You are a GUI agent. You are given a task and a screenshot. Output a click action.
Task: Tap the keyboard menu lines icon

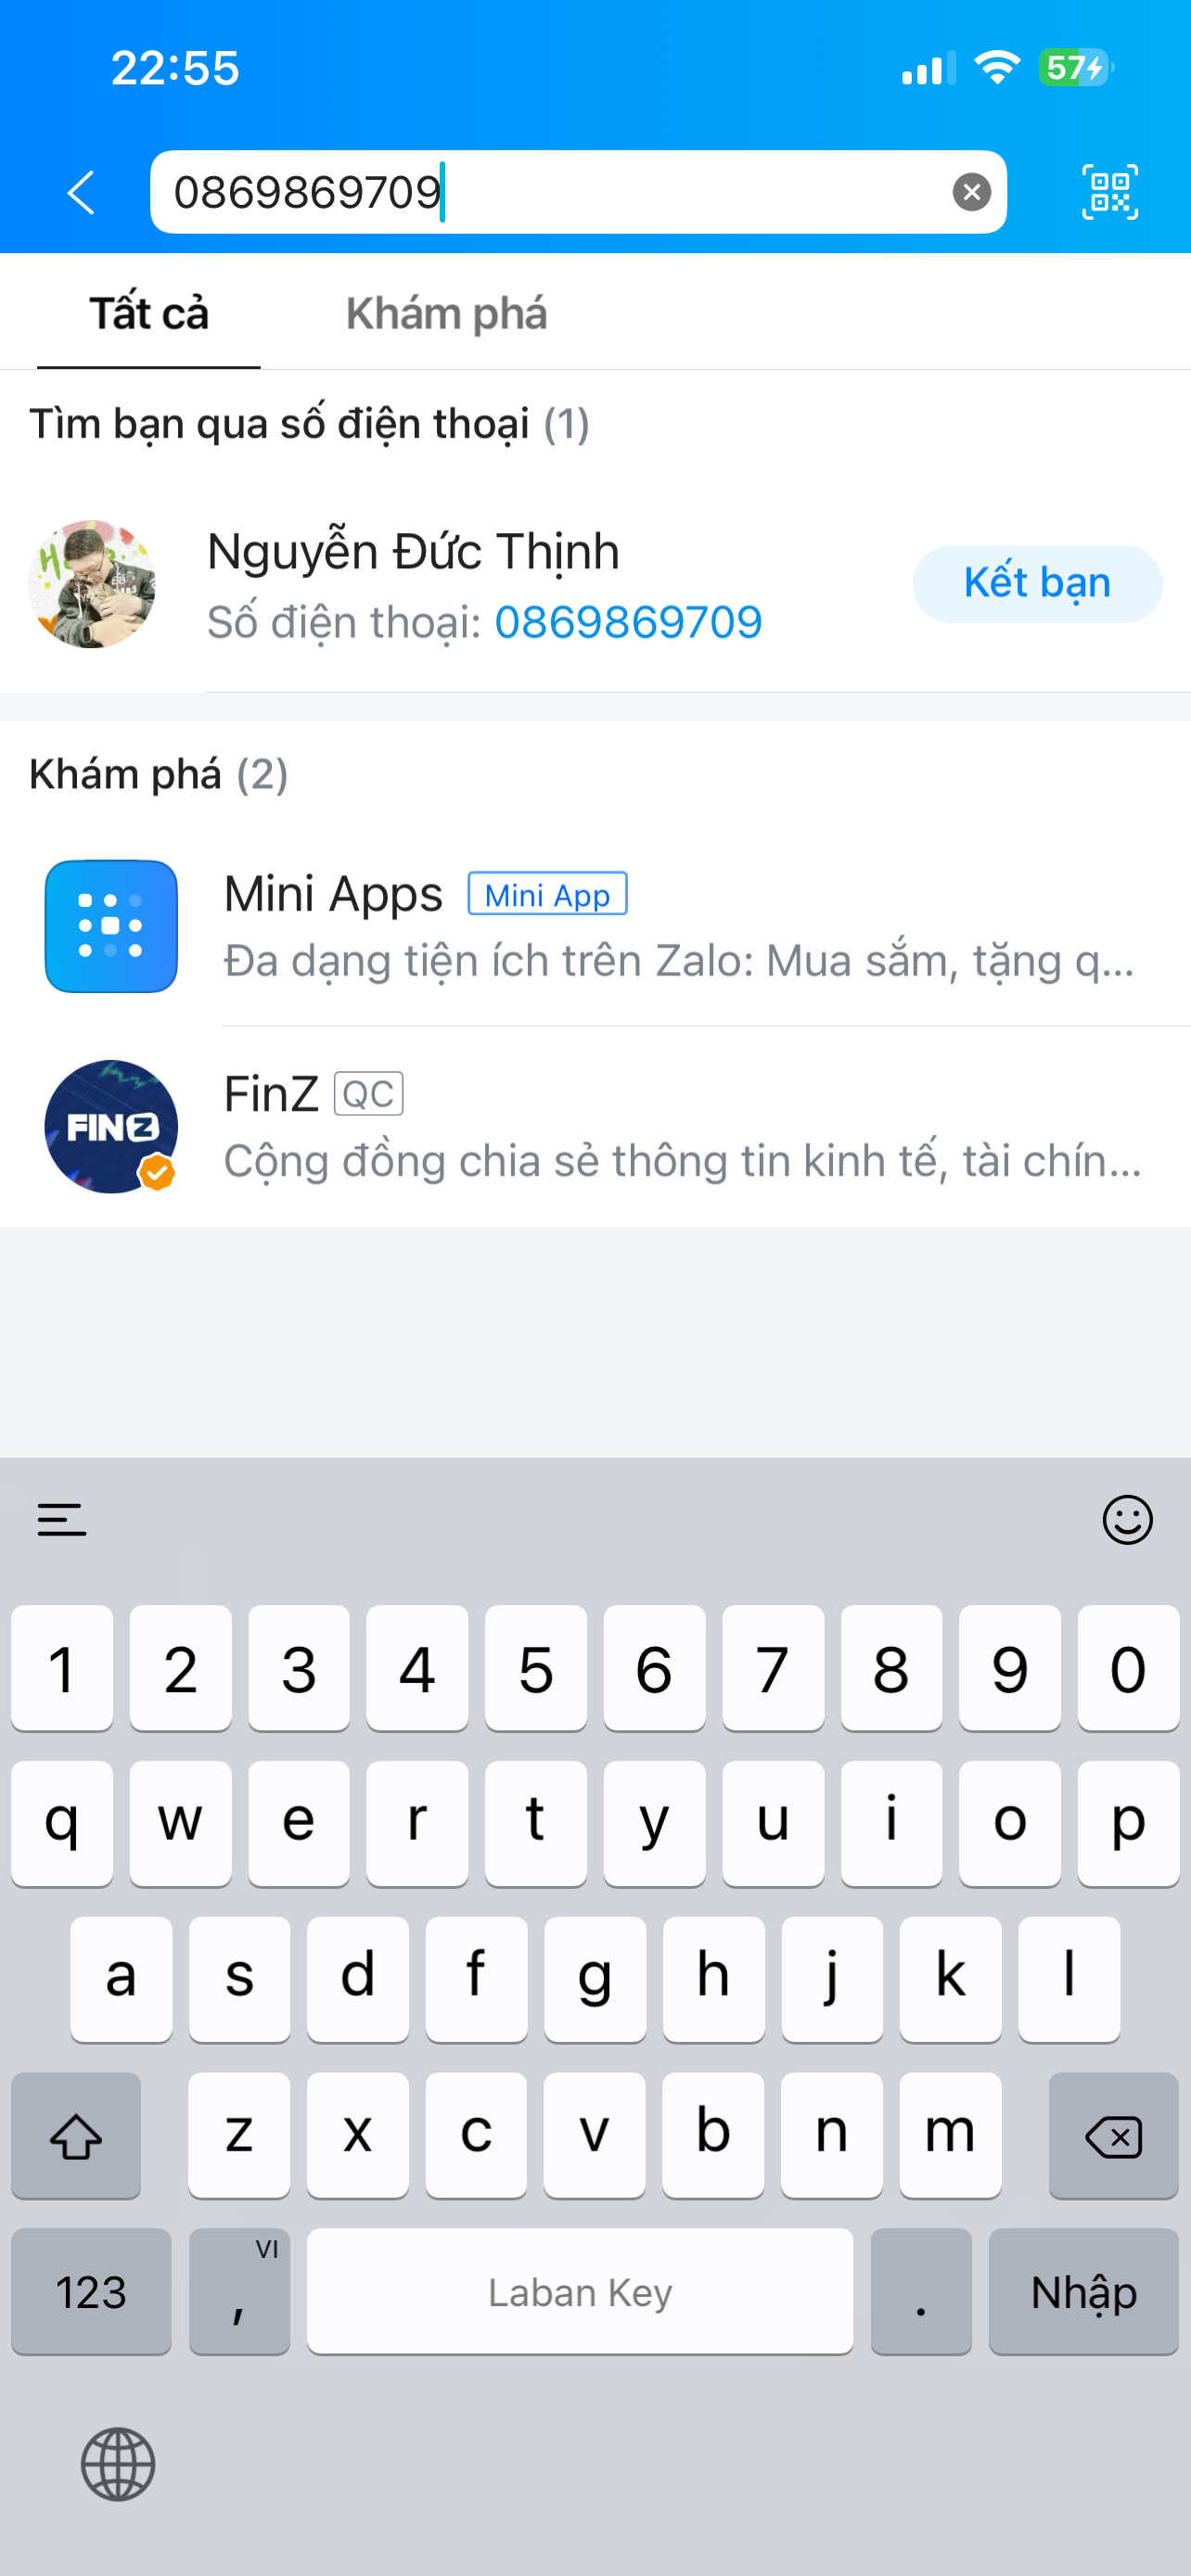point(62,1520)
